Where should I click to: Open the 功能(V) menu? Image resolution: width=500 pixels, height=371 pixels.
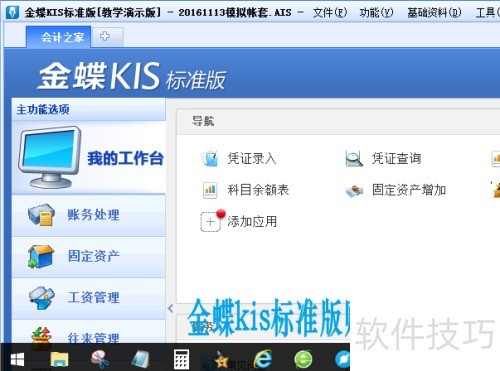click(x=376, y=13)
